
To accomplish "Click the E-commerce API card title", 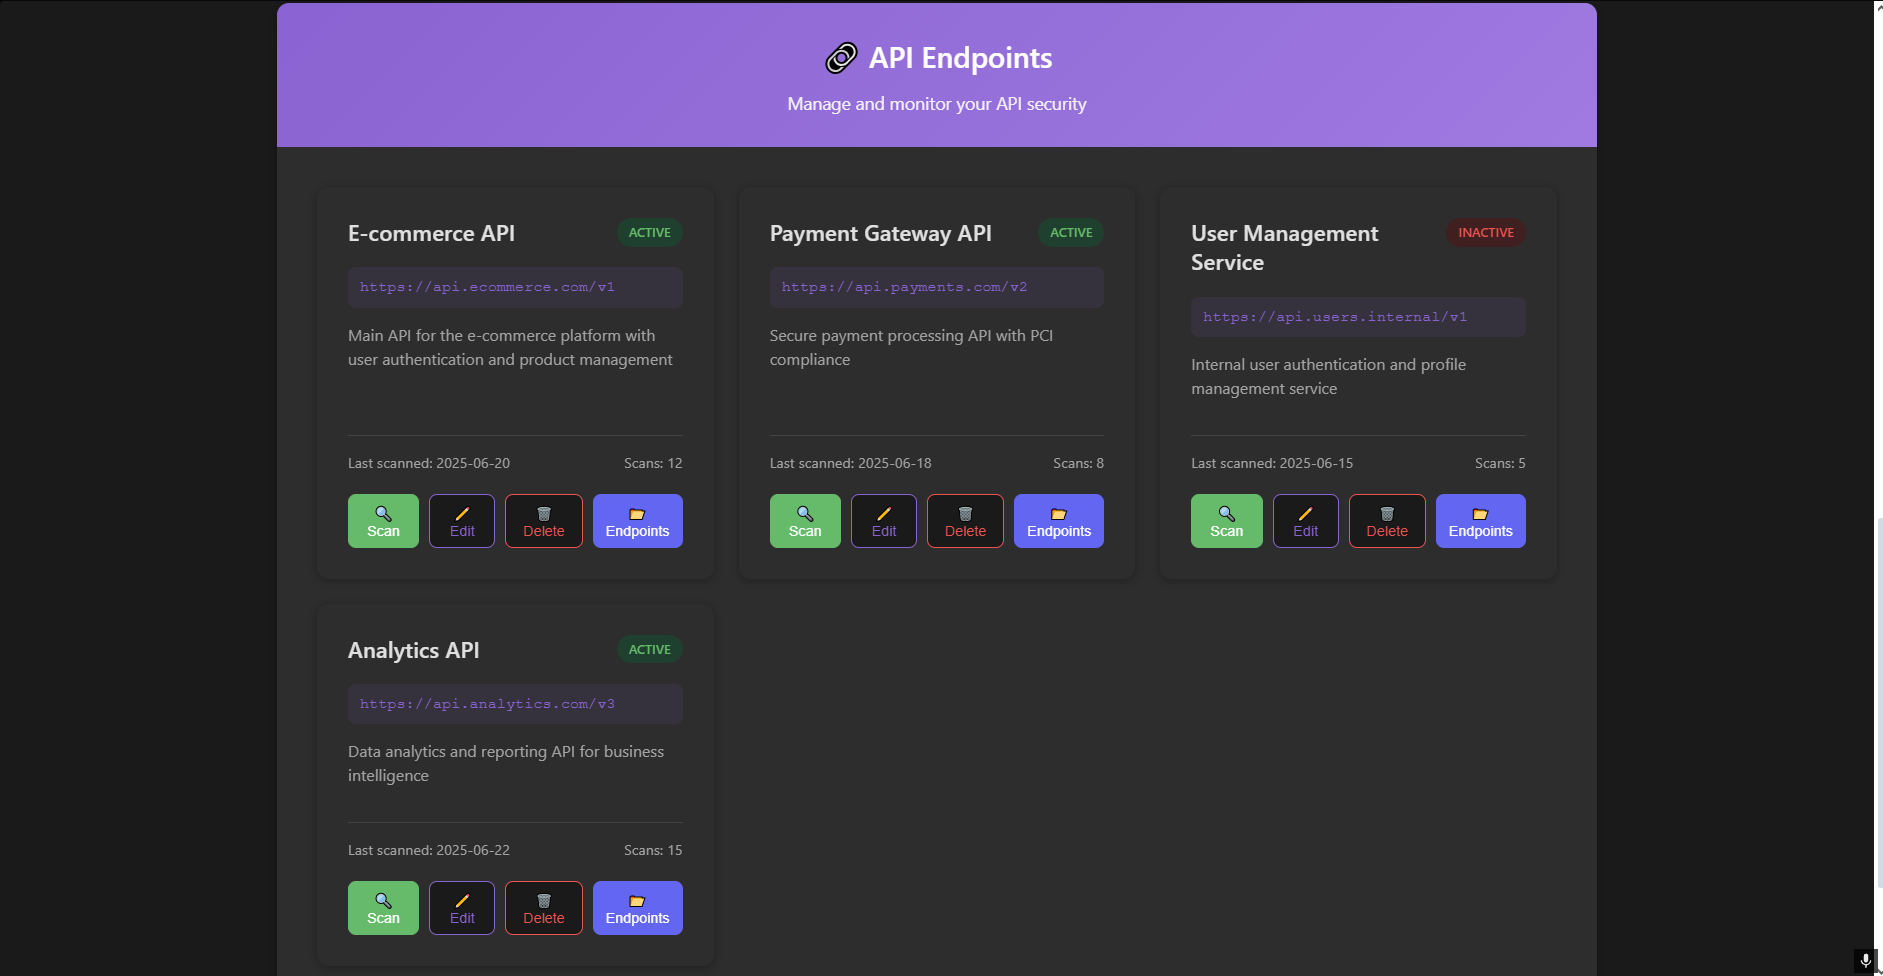I will point(431,233).
